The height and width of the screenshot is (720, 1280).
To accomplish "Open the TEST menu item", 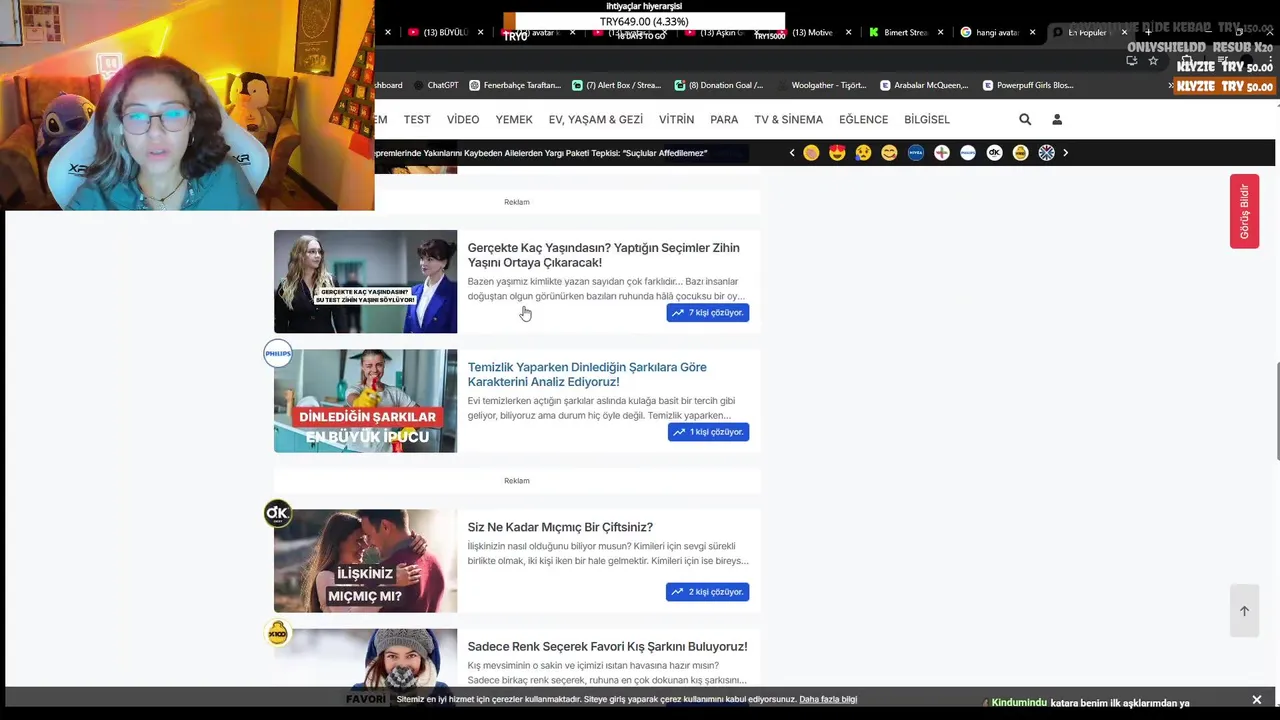I will coord(417,119).
